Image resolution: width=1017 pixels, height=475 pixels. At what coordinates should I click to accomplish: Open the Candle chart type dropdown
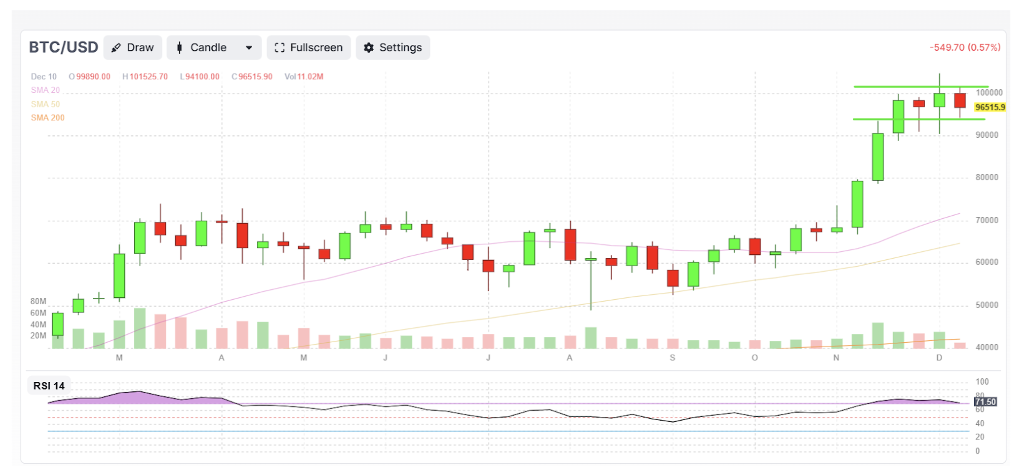(214, 47)
